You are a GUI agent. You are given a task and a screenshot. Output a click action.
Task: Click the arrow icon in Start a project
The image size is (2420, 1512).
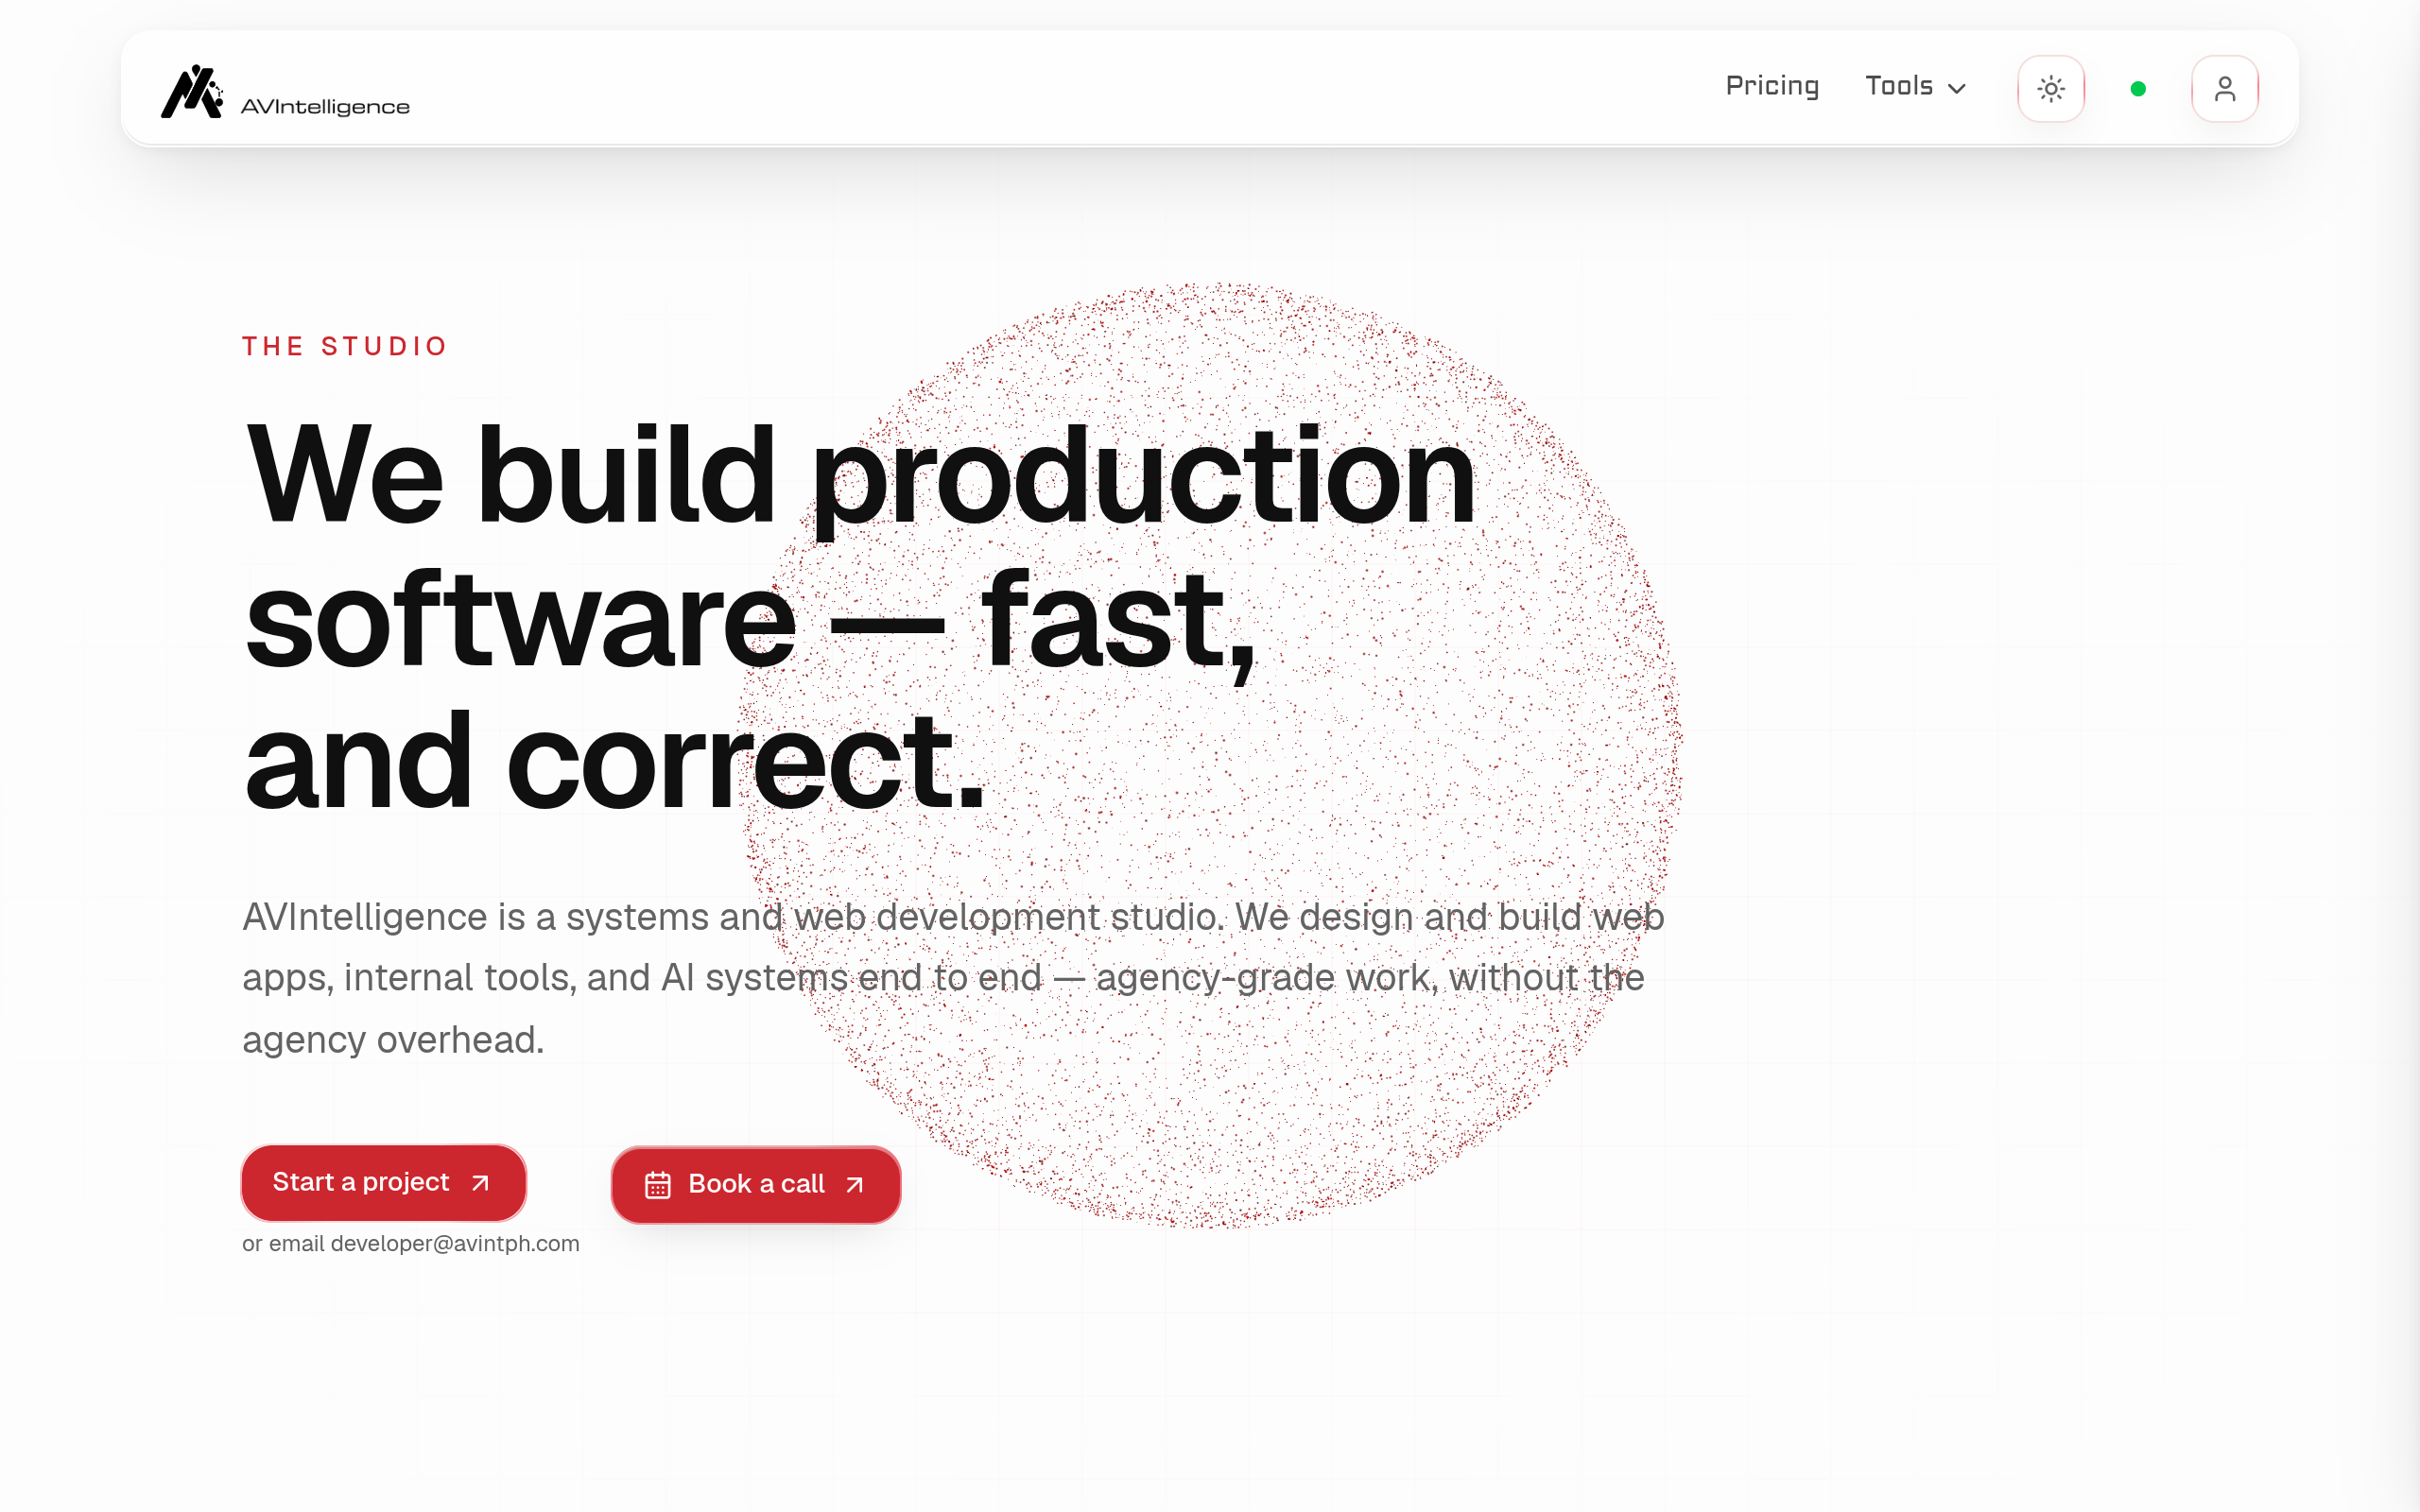point(480,1183)
